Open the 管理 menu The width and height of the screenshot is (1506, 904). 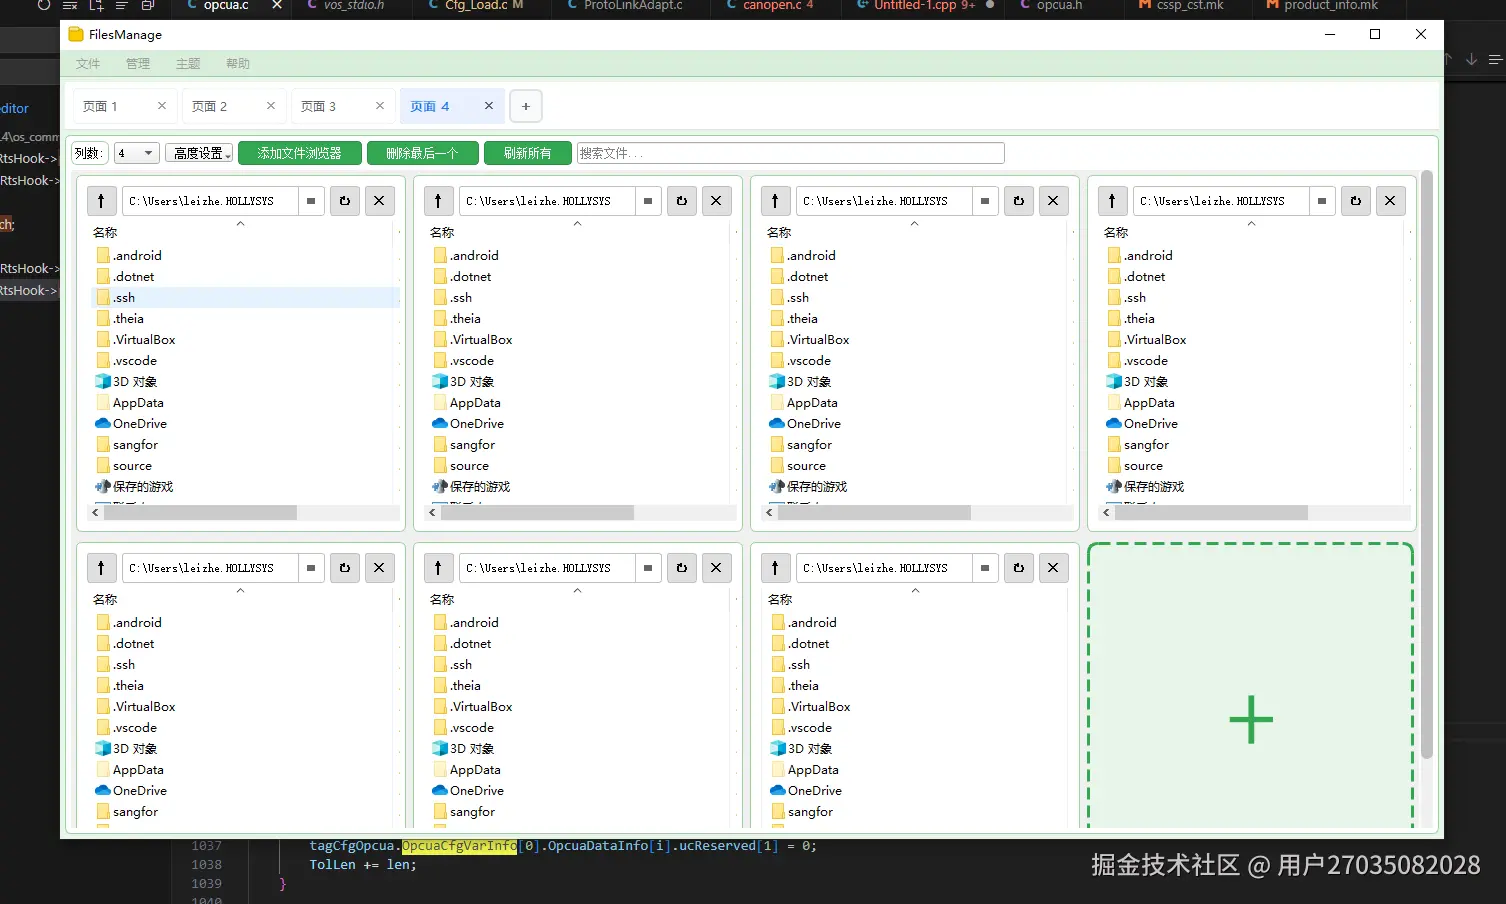click(x=138, y=64)
